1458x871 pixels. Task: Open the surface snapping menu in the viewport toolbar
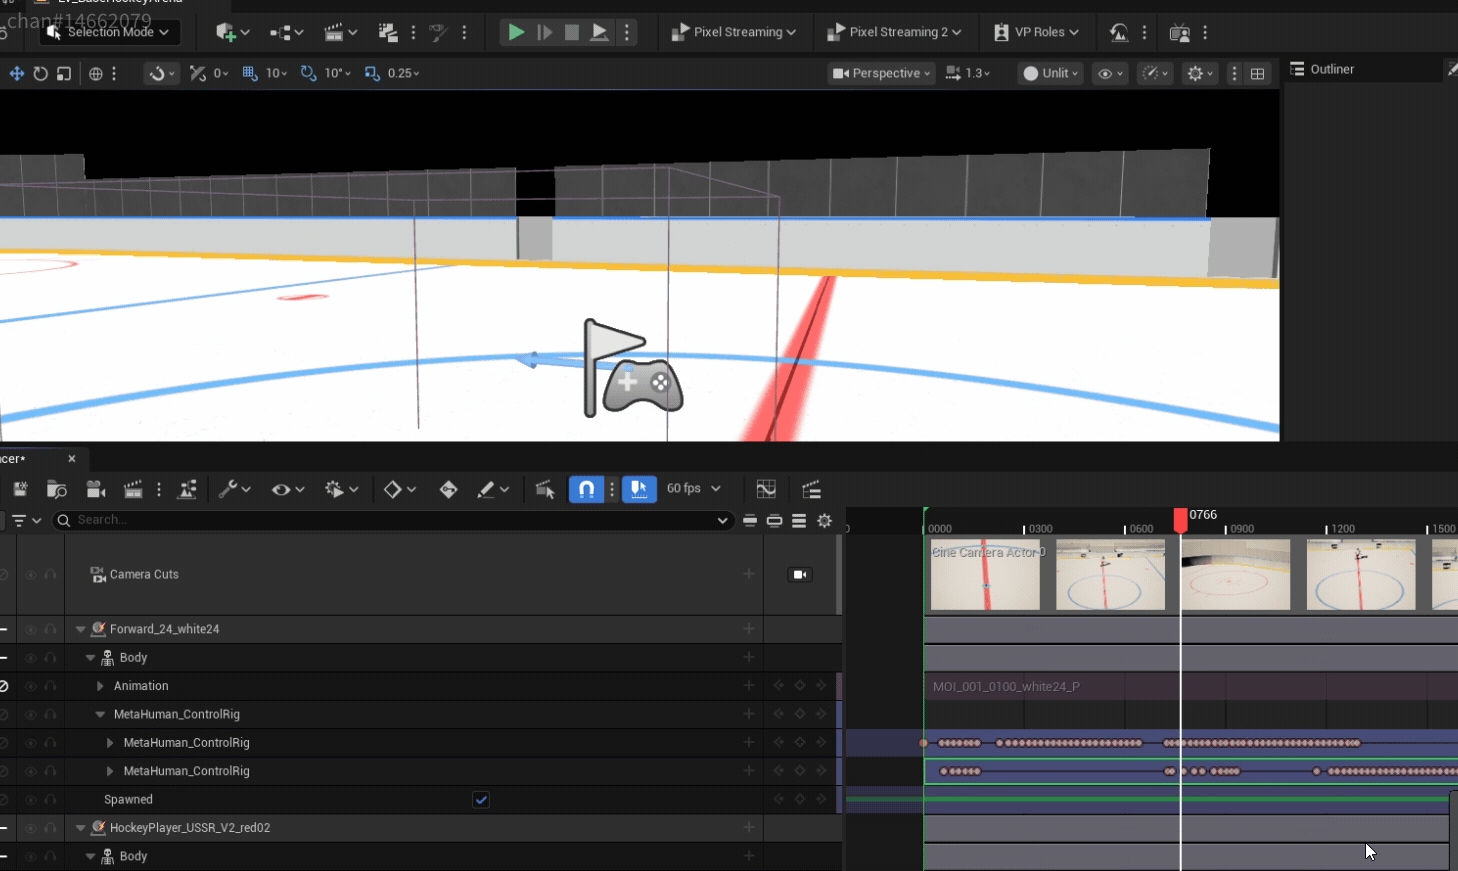point(160,73)
